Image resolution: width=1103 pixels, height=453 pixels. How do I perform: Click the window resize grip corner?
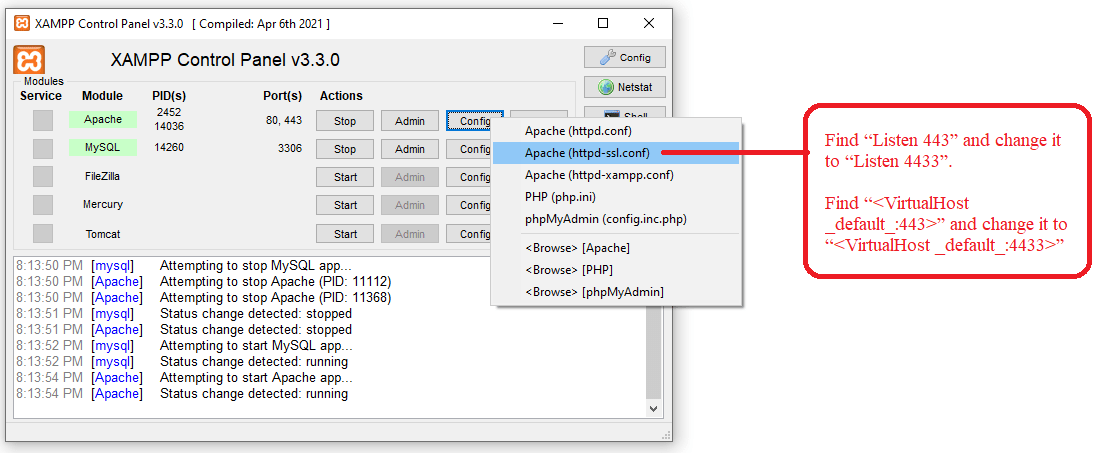pos(666,434)
